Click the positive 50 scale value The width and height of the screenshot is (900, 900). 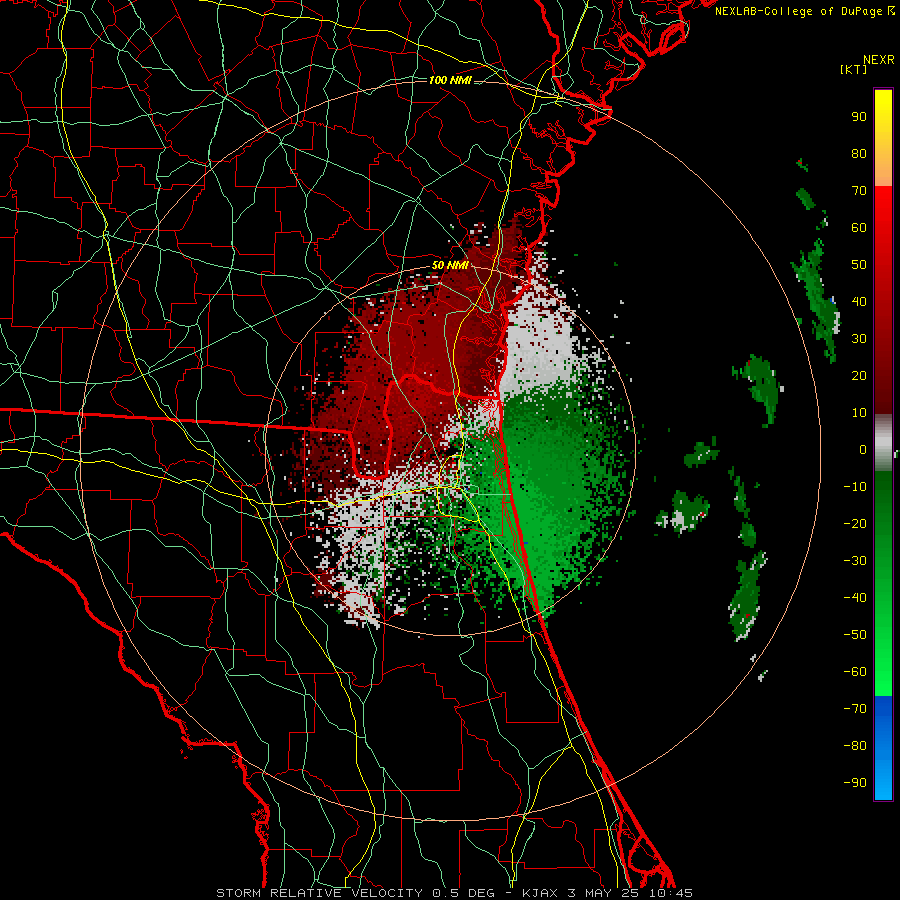point(859,265)
